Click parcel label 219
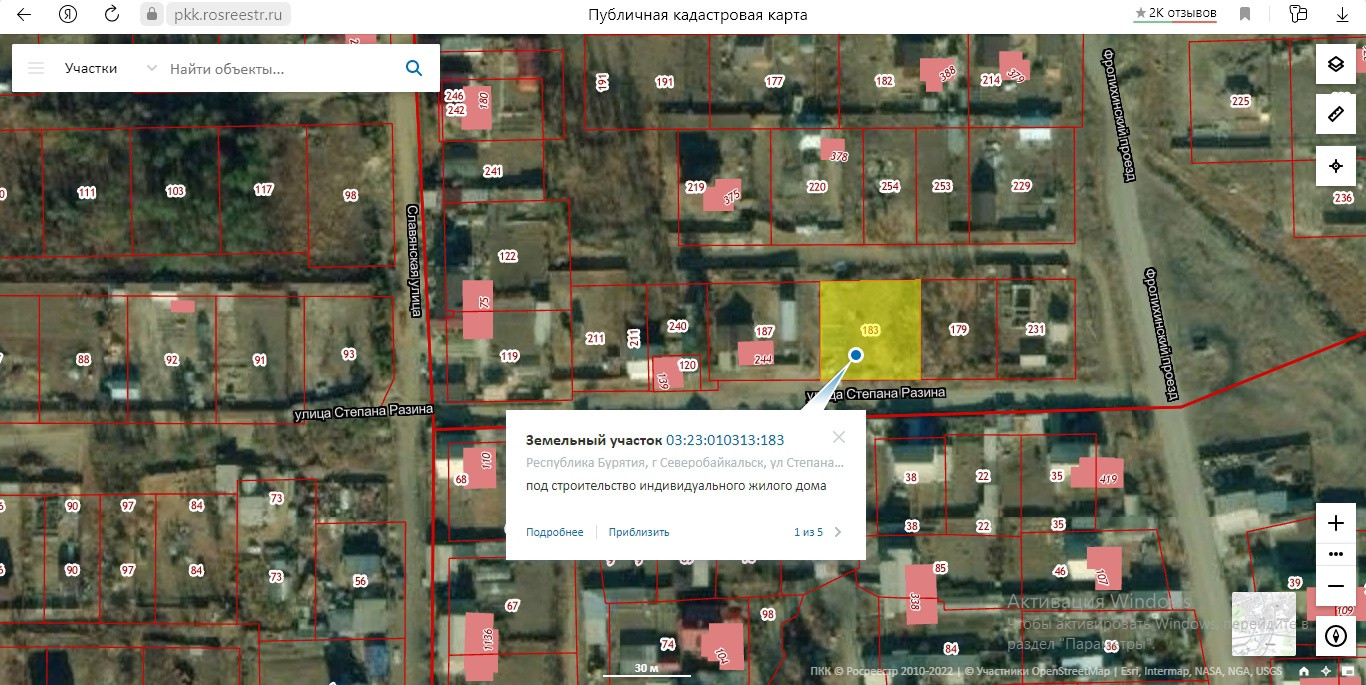This screenshot has width=1366, height=685. [696, 187]
